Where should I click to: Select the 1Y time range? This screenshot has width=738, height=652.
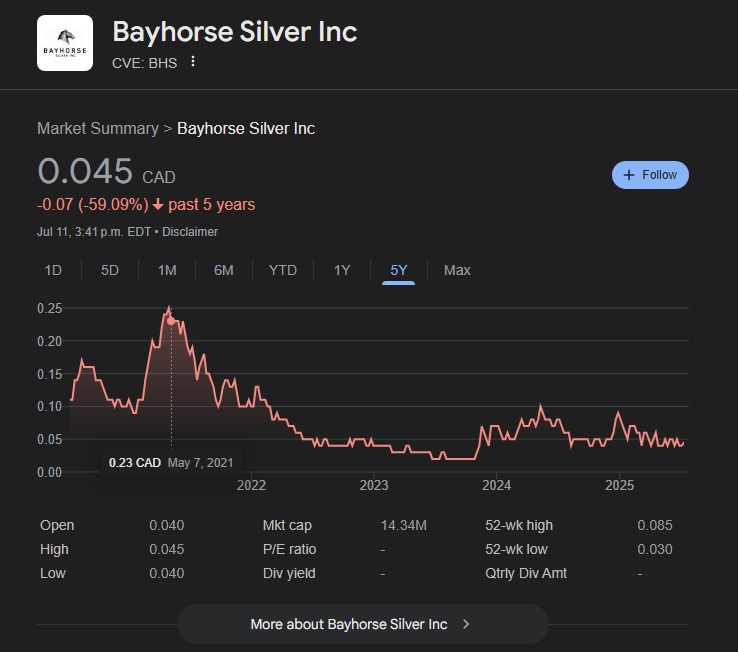click(342, 270)
